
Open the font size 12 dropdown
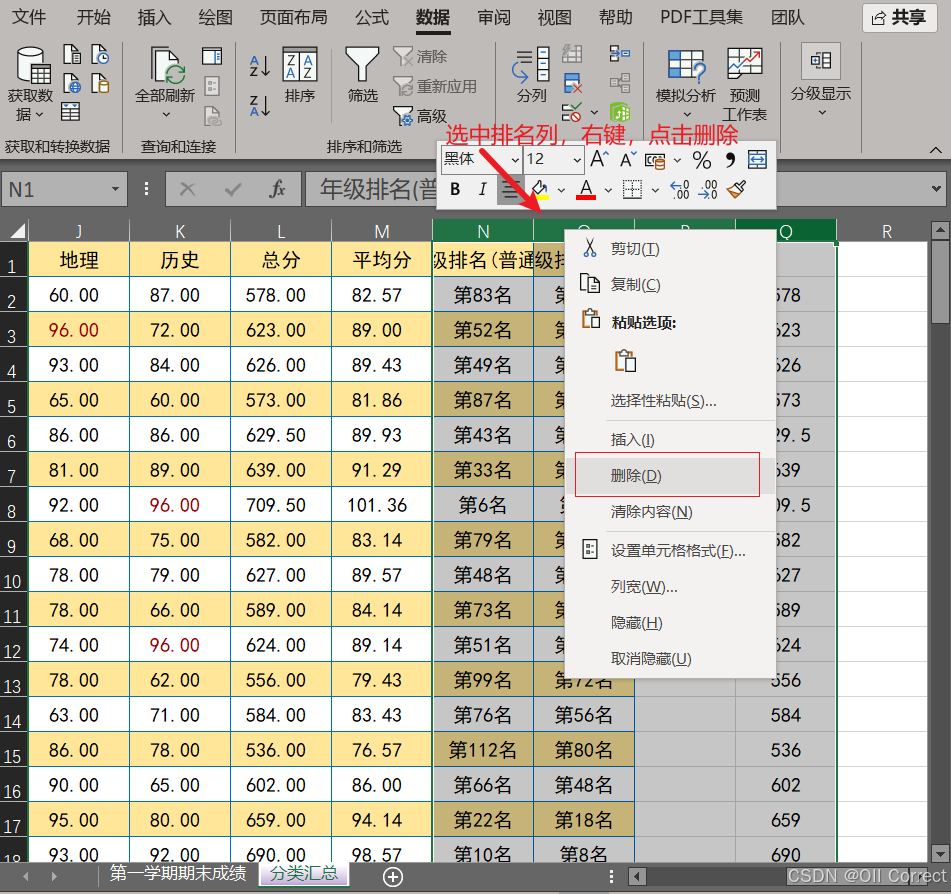pos(577,160)
